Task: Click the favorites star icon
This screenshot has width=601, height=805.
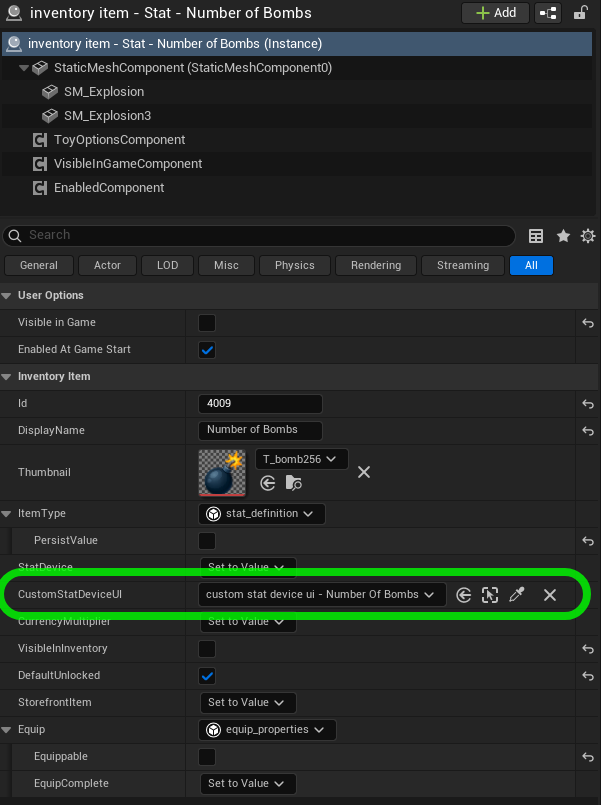Action: pyautogui.click(x=563, y=236)
